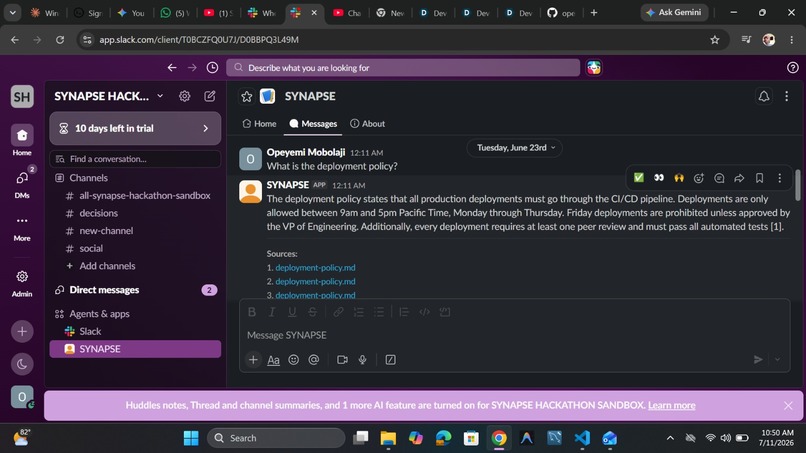Toggle the Aa formatting toolbar
The width and height of the screenshot is (806, 453).
tap(273, 360)
